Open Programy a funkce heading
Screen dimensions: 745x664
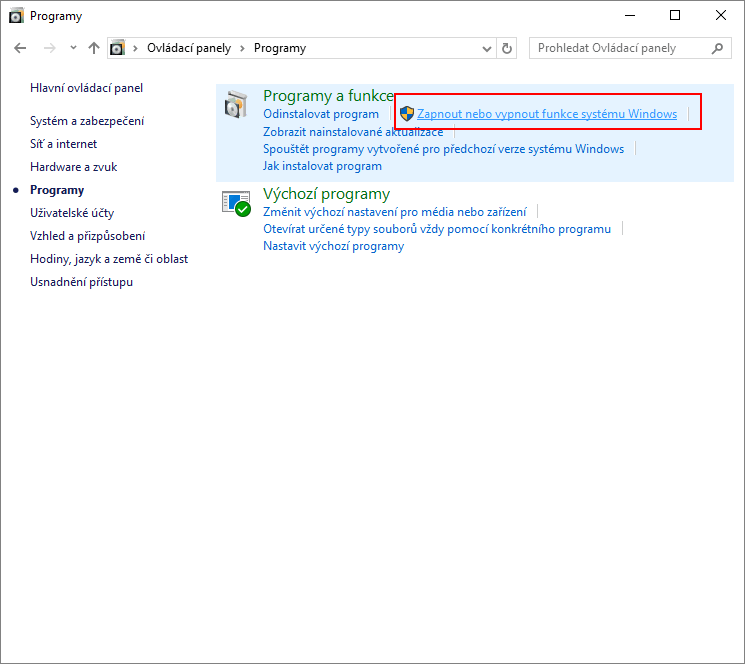click(328, 95)
